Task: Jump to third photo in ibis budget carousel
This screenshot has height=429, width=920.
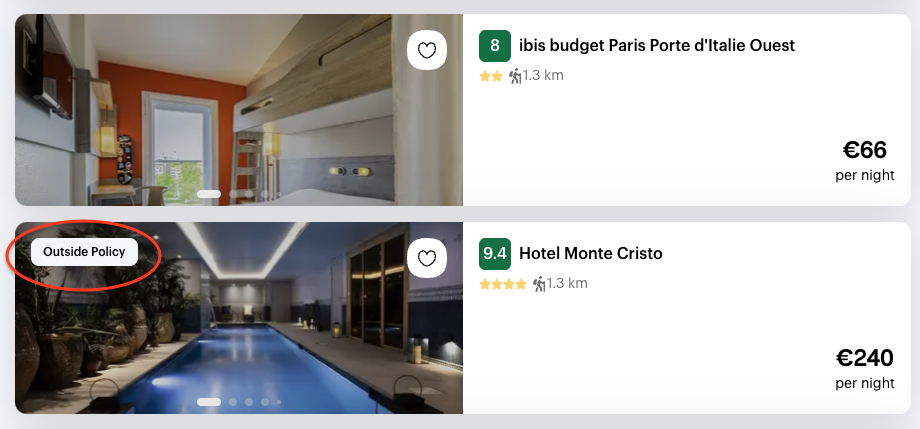Action: coord(249,193)
